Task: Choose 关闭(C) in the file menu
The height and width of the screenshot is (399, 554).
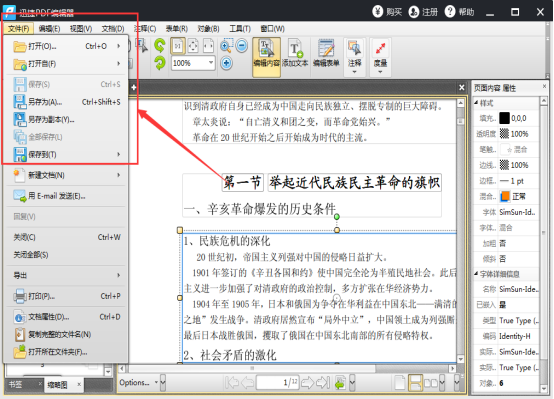Action: point(66,237)
